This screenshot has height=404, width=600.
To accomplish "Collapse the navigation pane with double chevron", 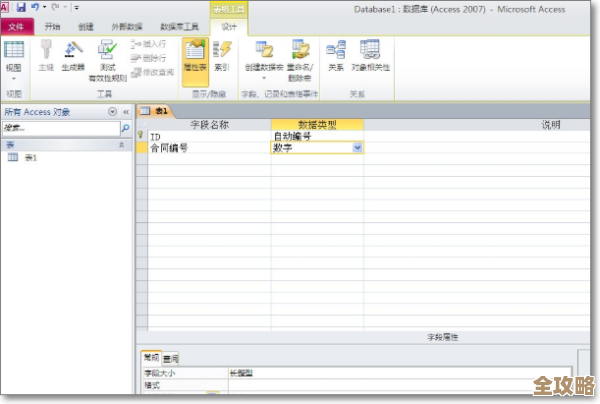I will 126,112.
